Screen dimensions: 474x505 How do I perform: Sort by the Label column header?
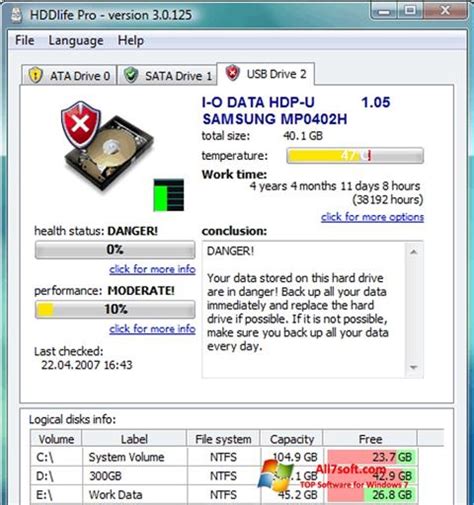point(134,439)
